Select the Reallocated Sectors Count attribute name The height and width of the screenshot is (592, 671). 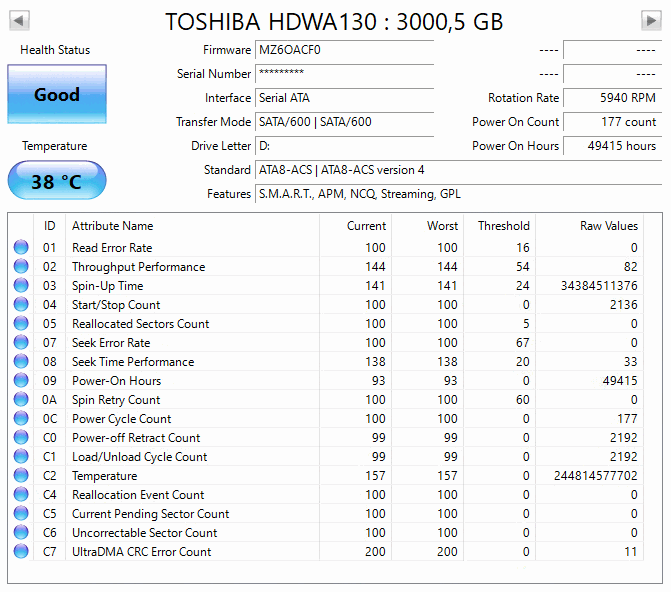[140, 324]
